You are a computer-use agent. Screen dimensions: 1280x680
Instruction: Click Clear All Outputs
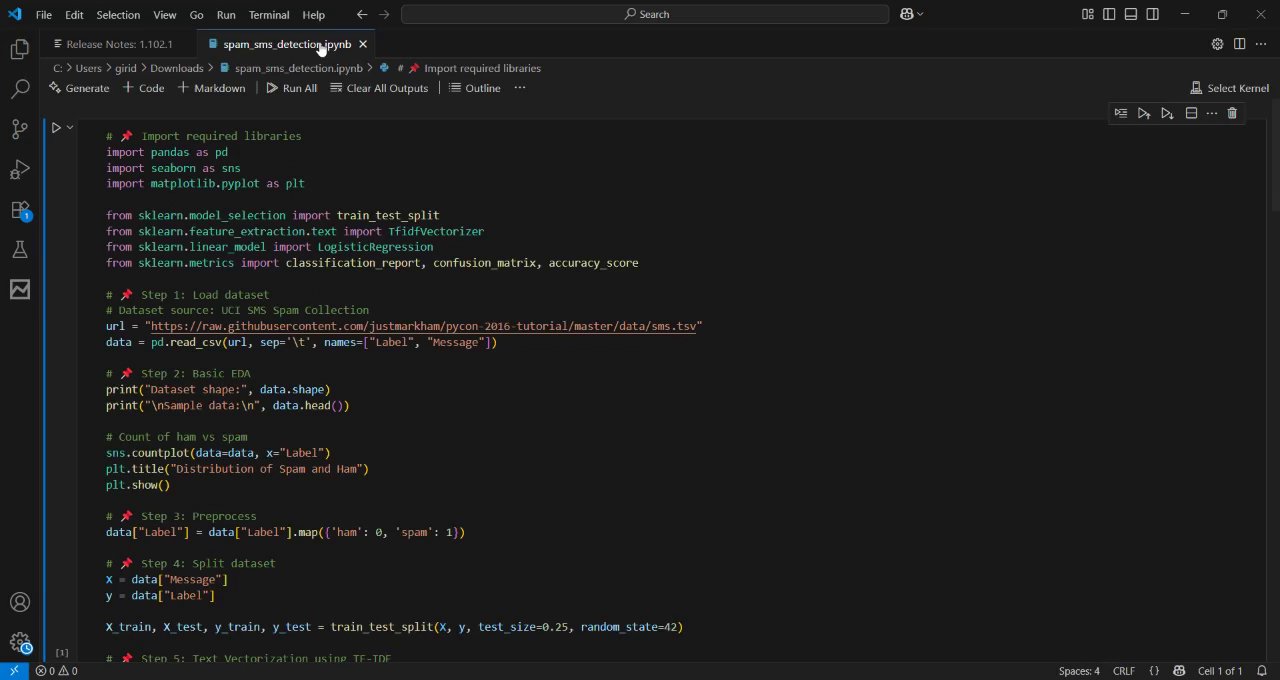click(379, 88)
